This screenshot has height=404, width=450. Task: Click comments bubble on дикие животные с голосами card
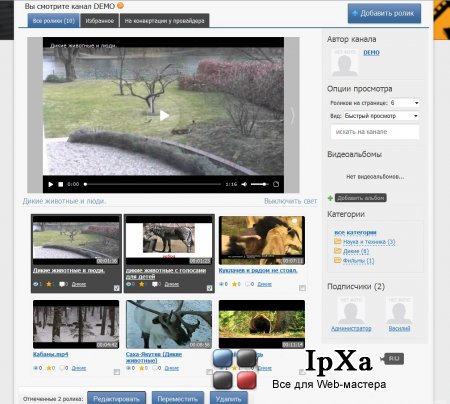pos(155,284)
